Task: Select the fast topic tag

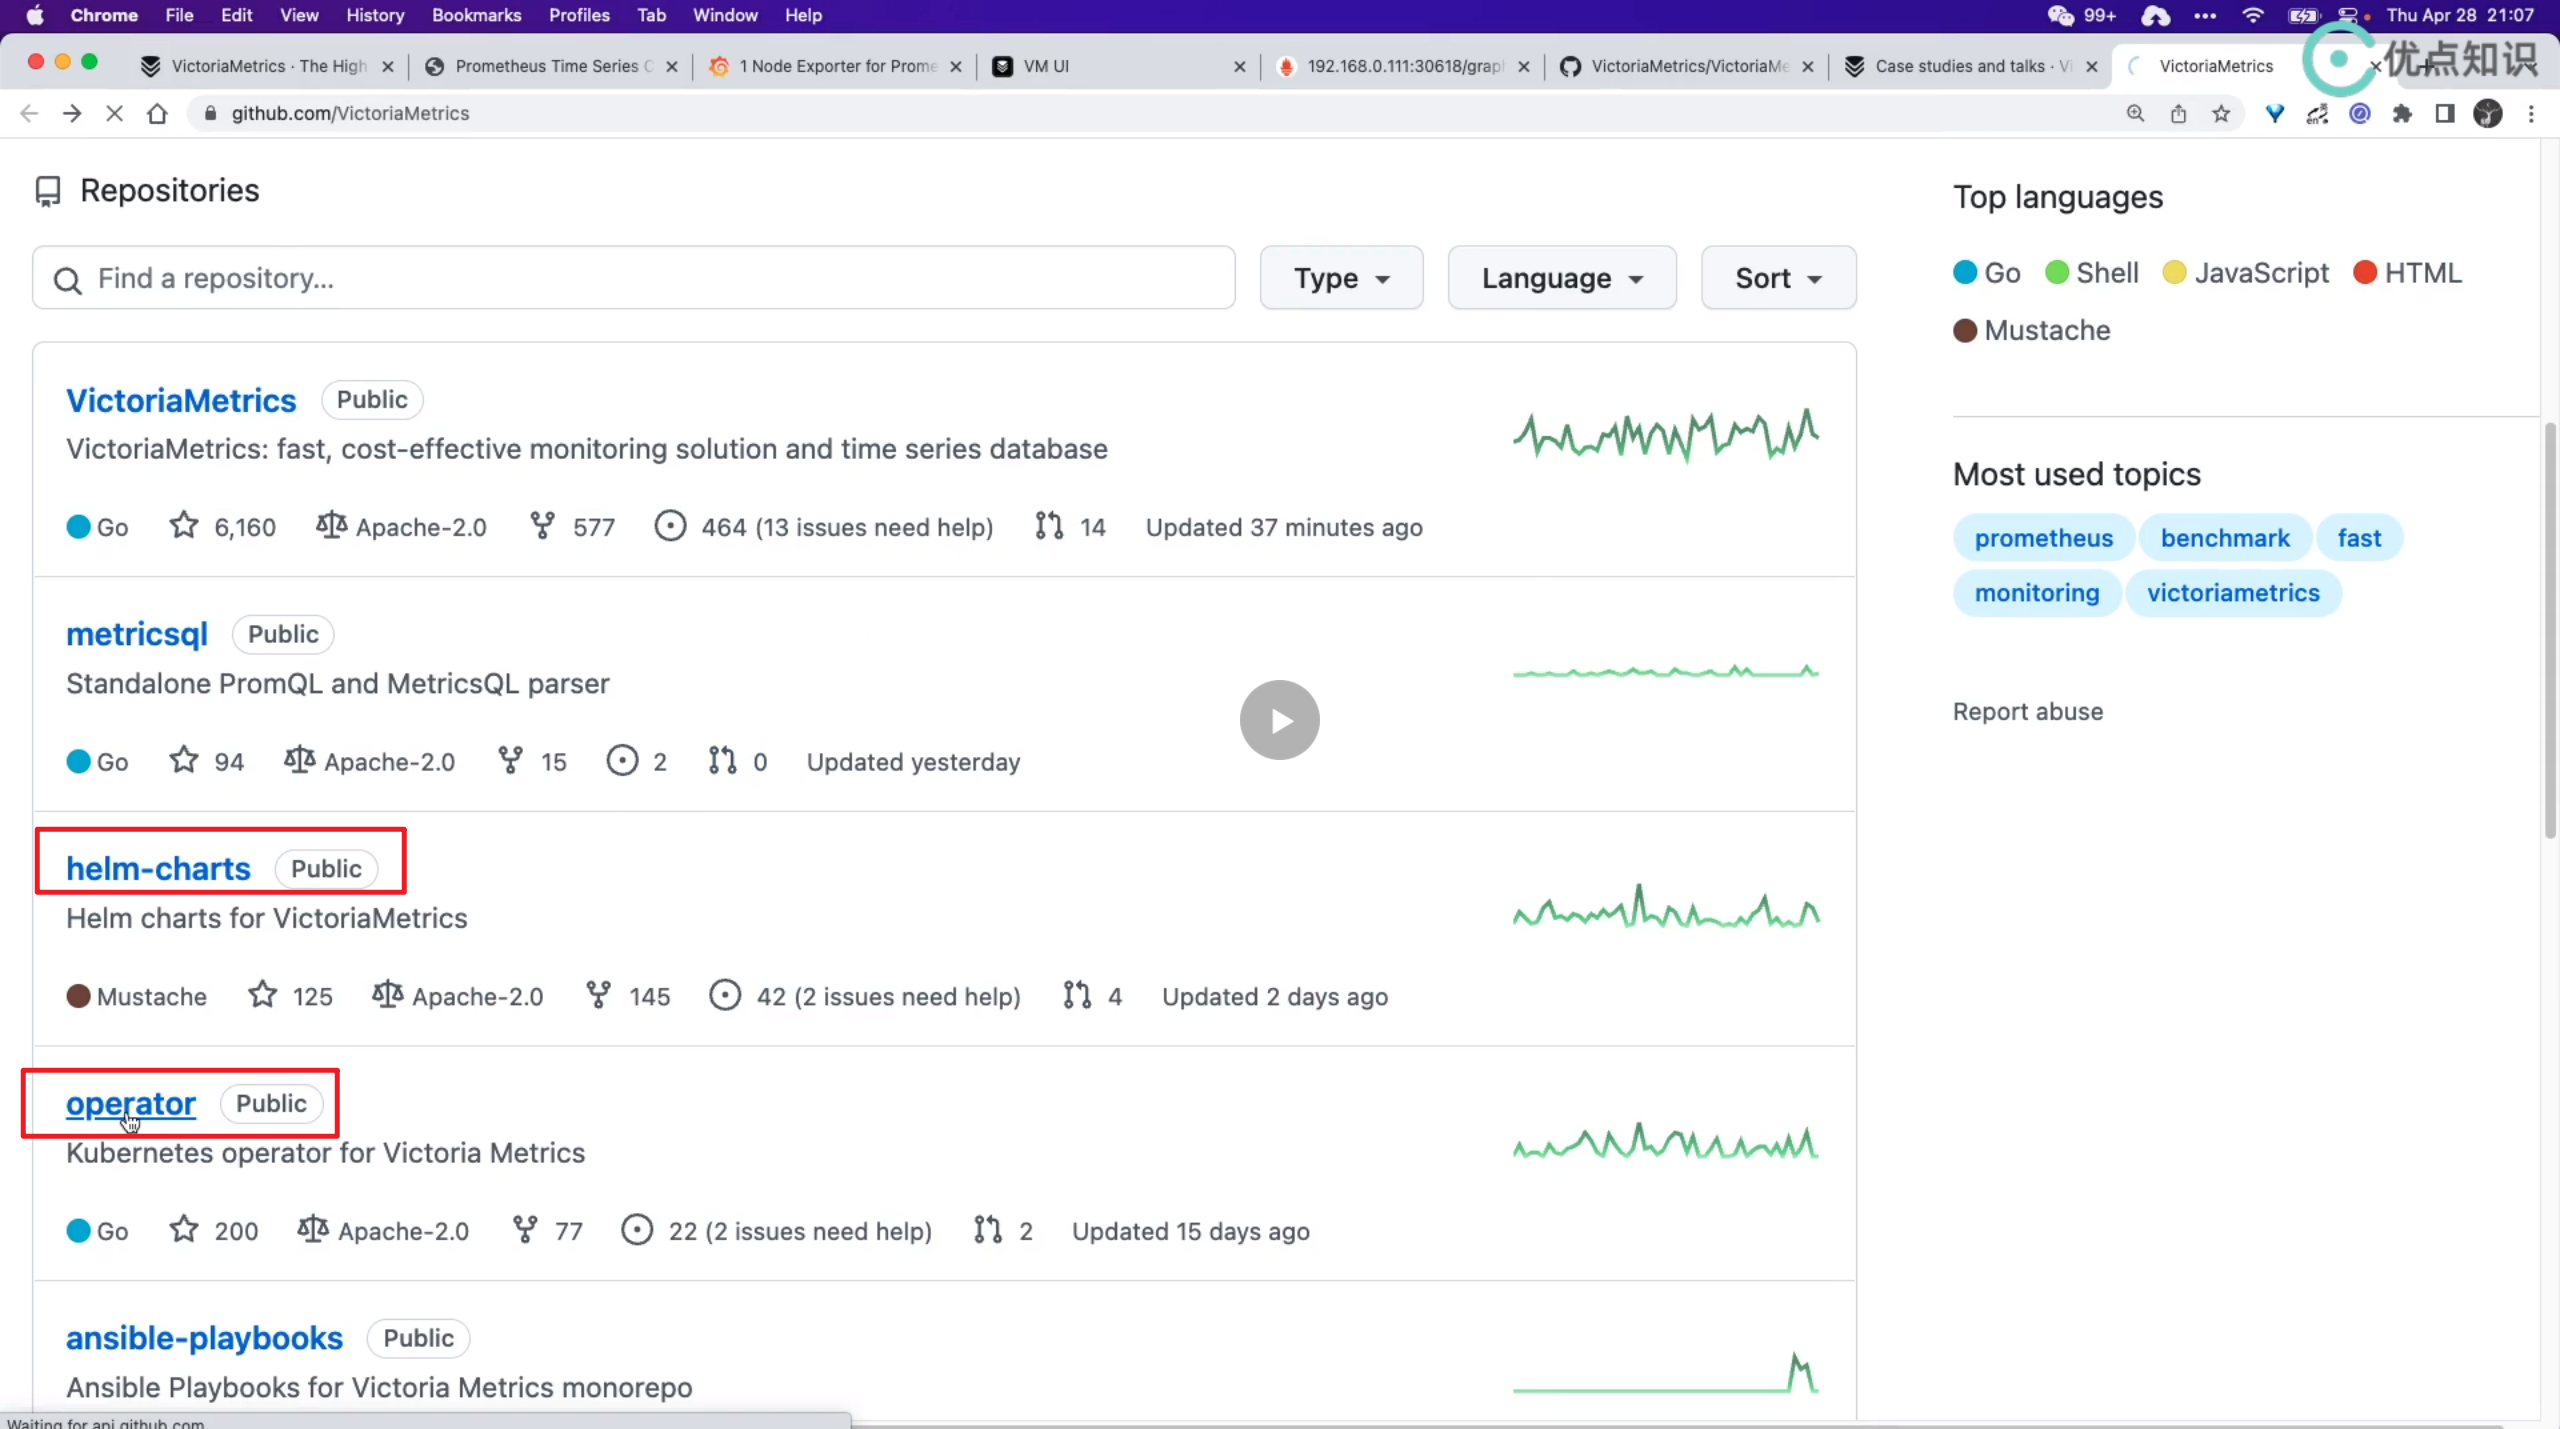Action: 2358,538
